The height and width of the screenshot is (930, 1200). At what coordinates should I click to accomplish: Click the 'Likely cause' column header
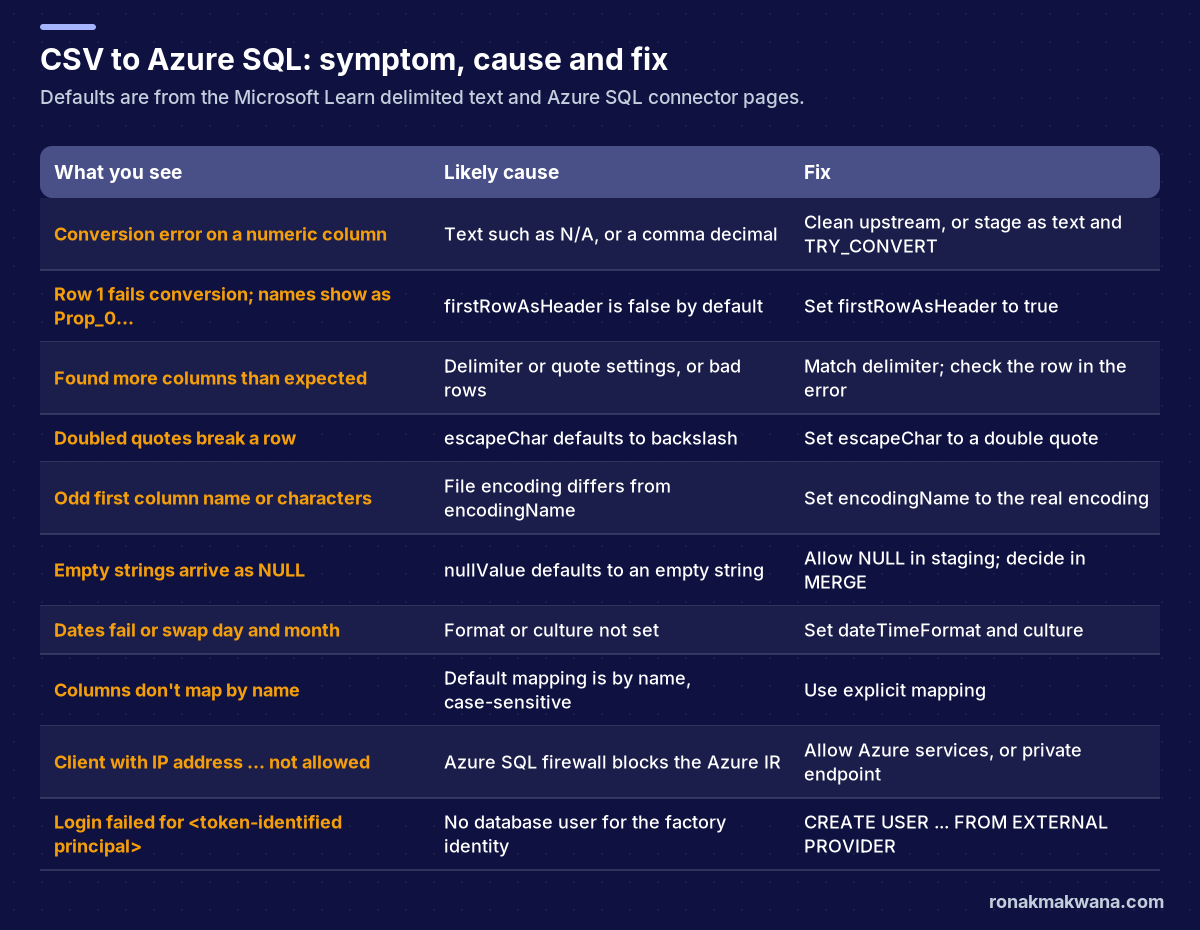[x=501, y=172]
